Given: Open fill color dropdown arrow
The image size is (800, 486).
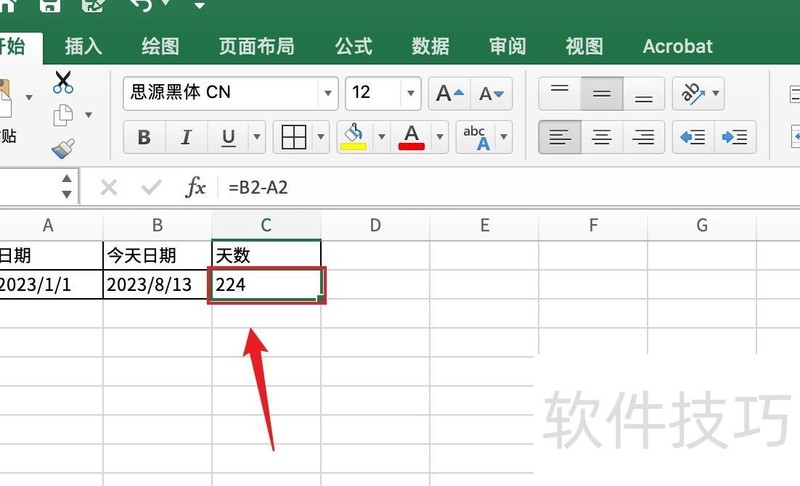Looking at the screenshot, I should coord(381,137).
